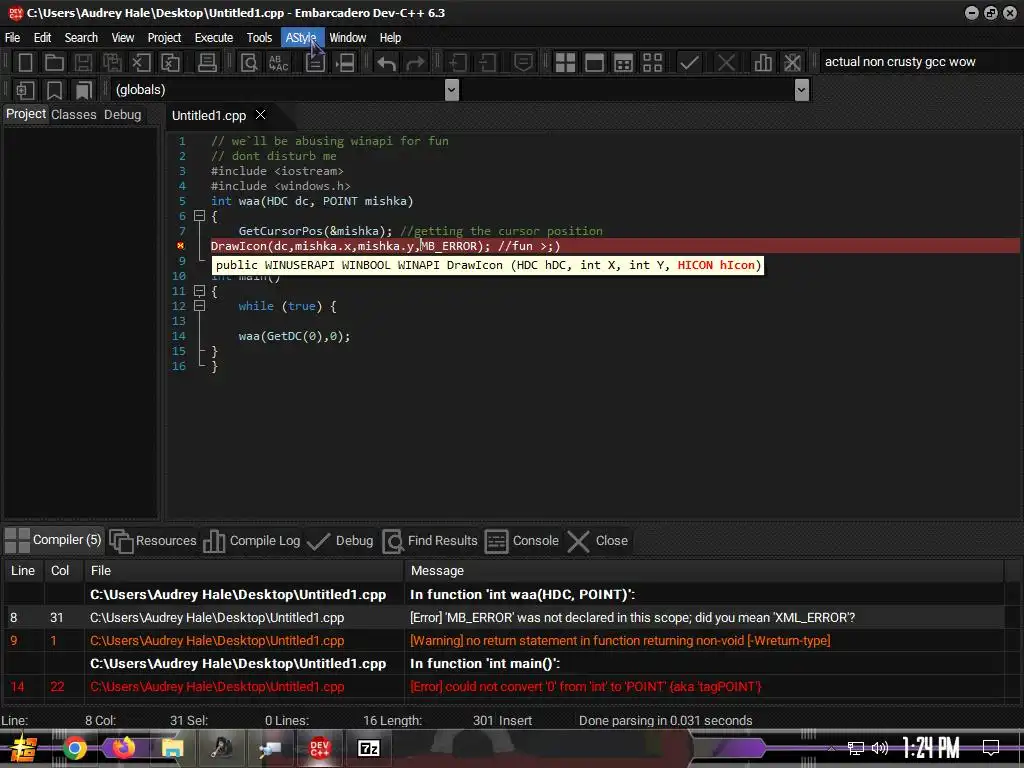Click the Compile four-squares icon
This screenshot has height=768, width=1024.
click(x=565, y=63)
